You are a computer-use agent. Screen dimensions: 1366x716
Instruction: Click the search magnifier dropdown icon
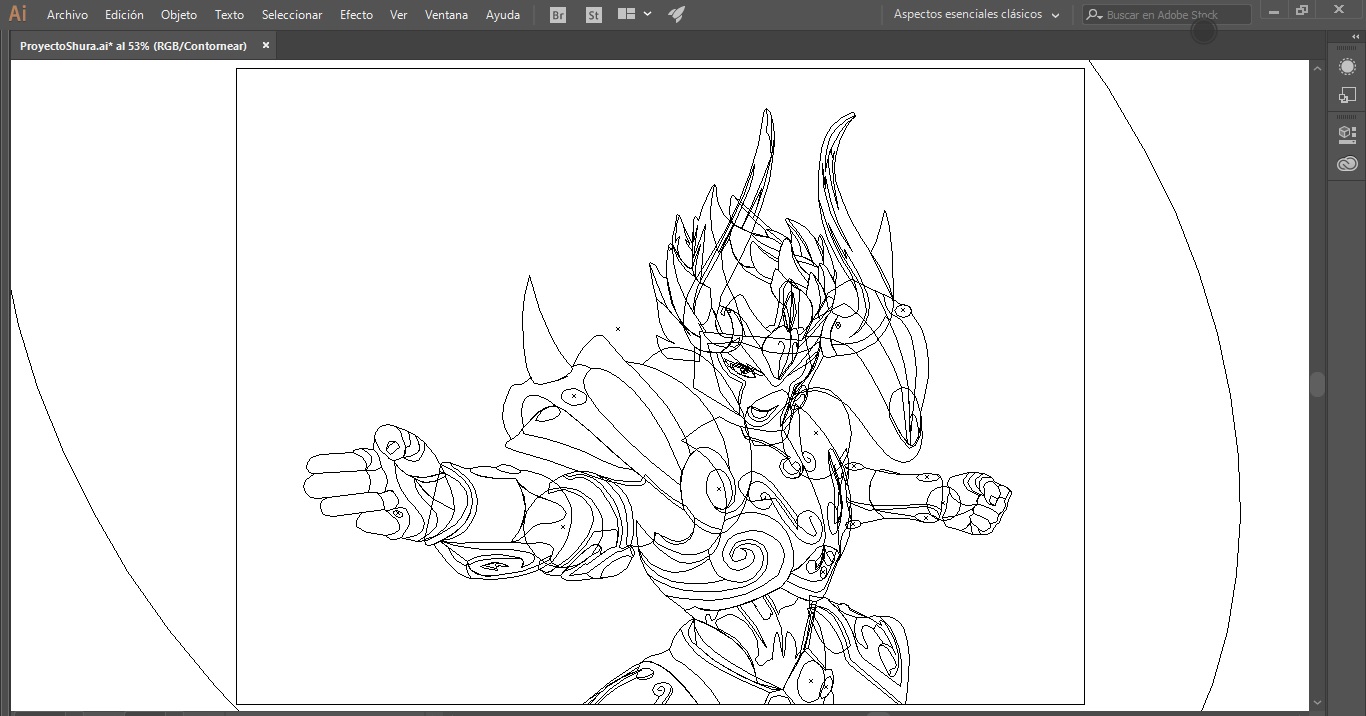[1094, 15]
